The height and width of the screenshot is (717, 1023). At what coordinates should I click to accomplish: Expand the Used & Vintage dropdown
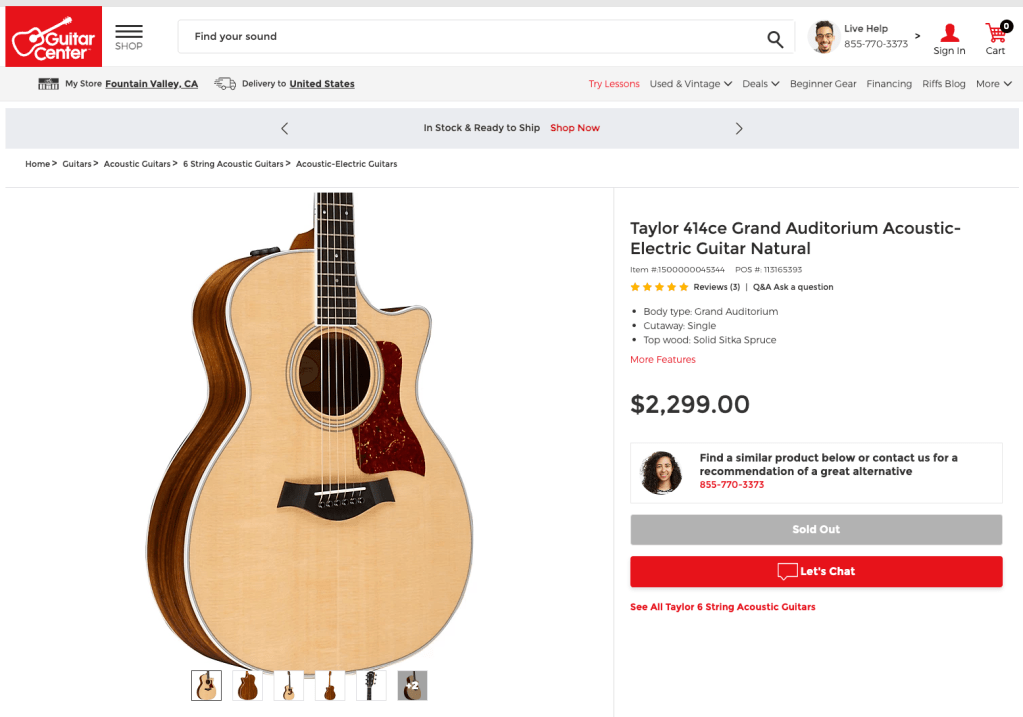[x=690, y=84]
